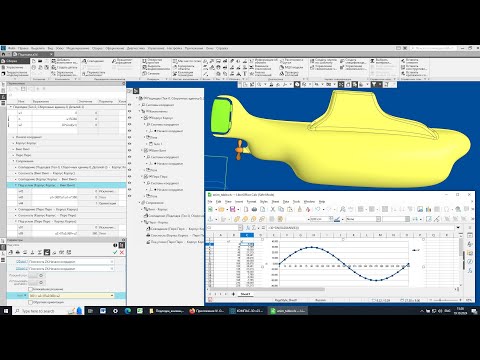Open the angle expression dropdown arrow
Image resolution: width=480 pixels, height=360 pixels.
click(112, 296)
